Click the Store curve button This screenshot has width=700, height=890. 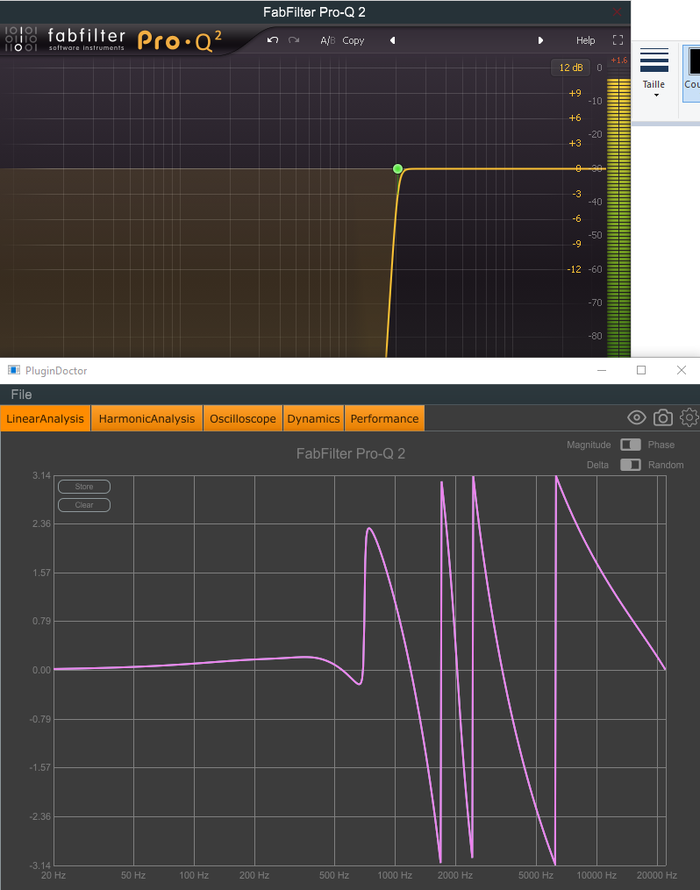(84, 486)
